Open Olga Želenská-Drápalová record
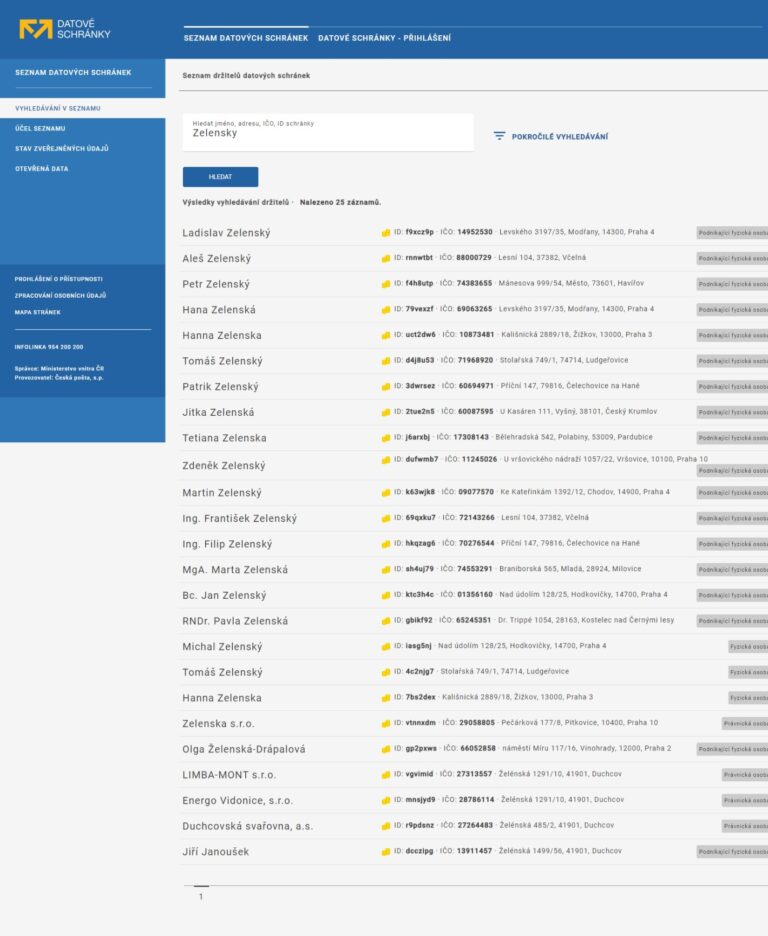 tap(244, 749)
